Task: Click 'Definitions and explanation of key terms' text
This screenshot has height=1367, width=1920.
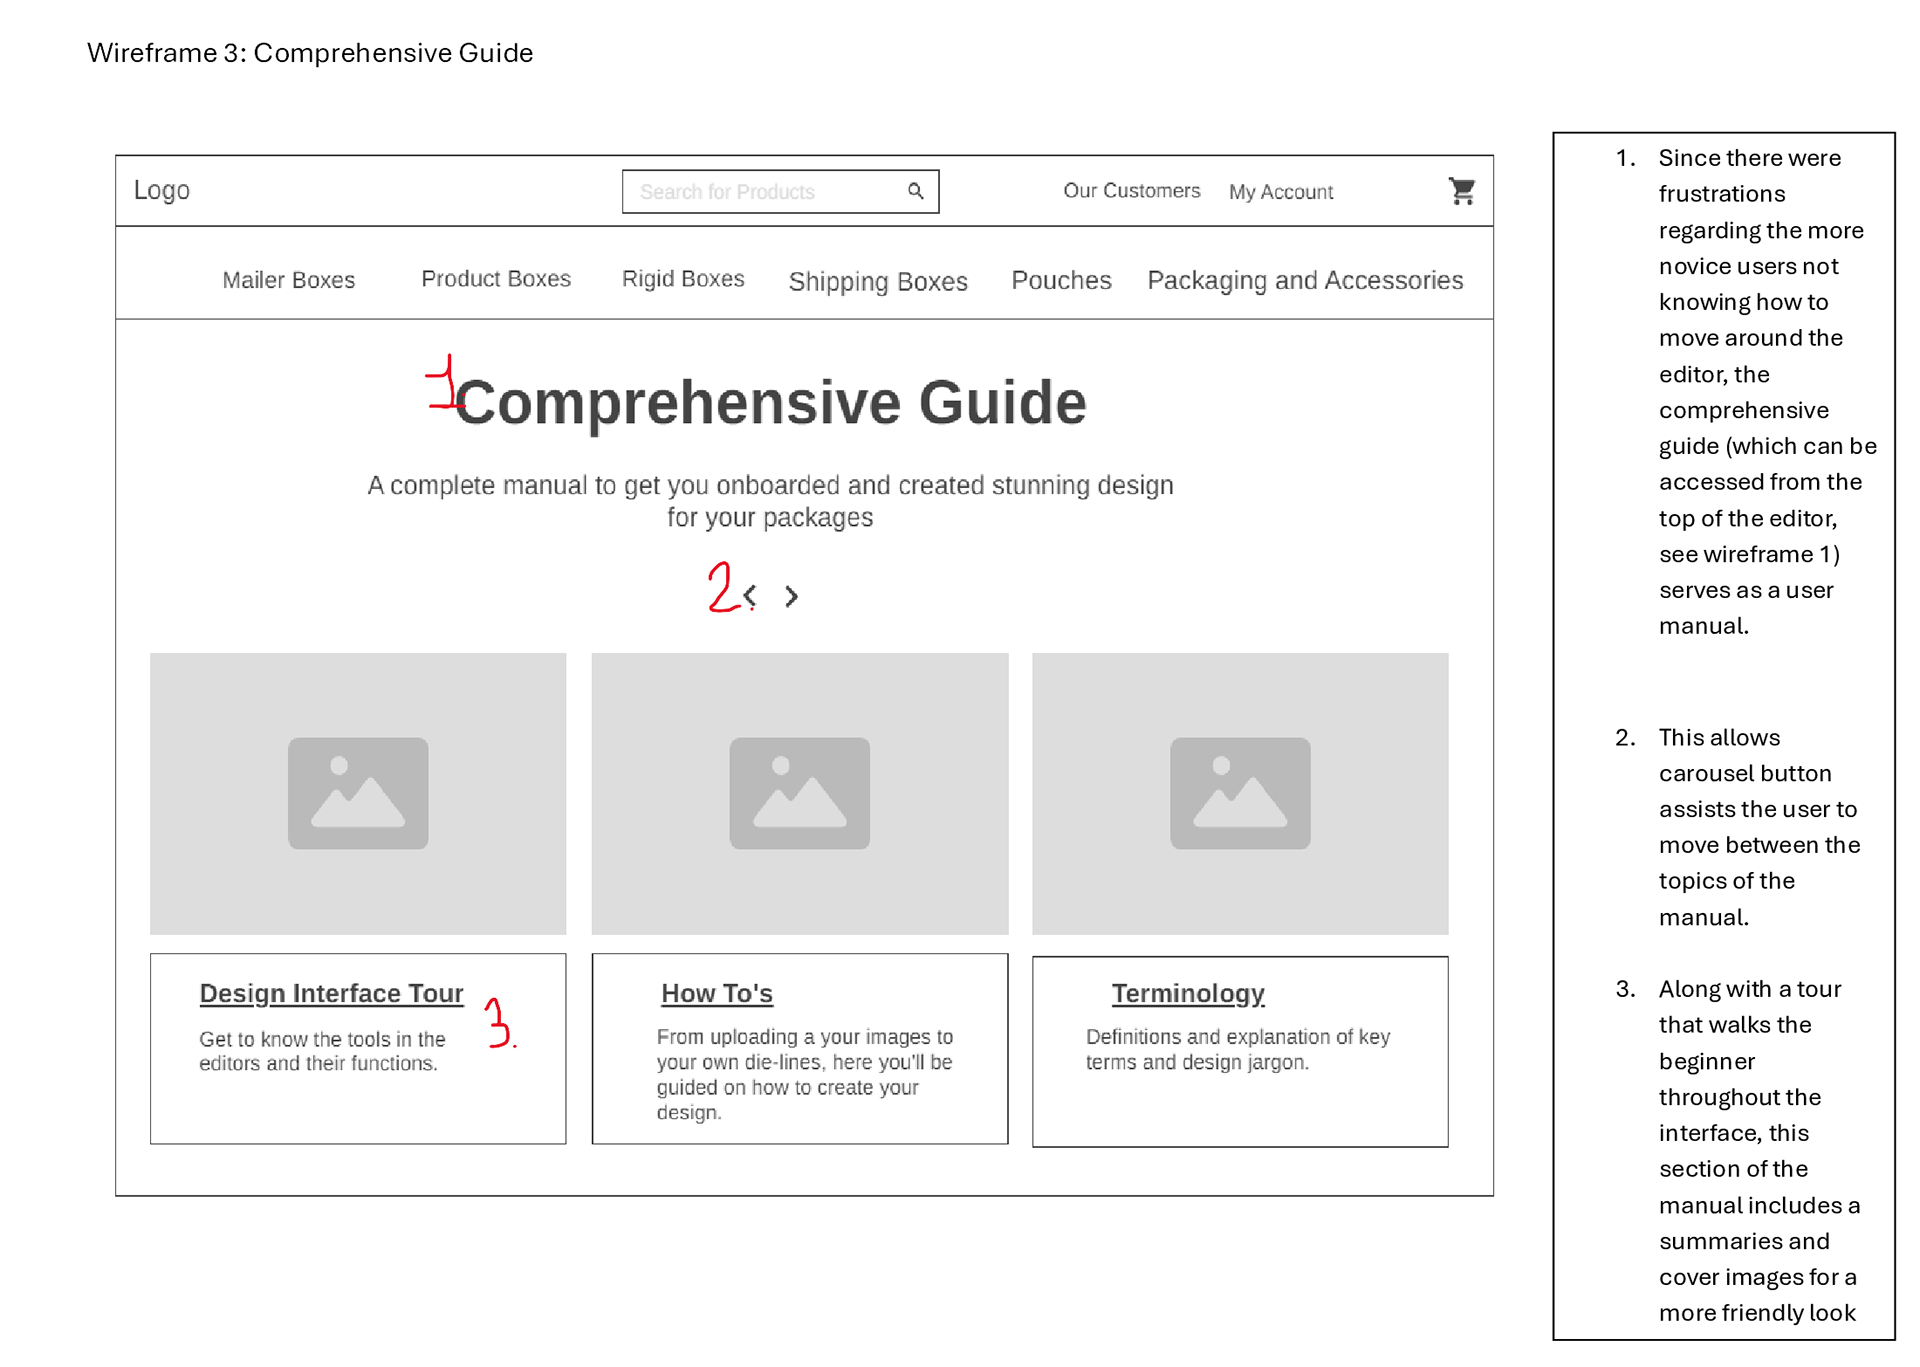Action: pyautogui.click(x=1238, y=1049)
